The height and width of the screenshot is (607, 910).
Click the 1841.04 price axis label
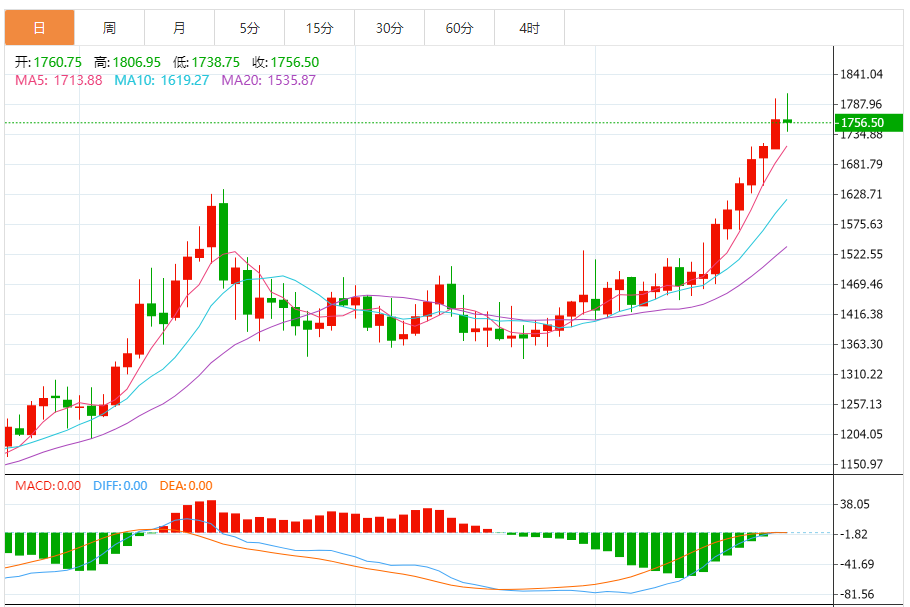click(x=861, y=74)
